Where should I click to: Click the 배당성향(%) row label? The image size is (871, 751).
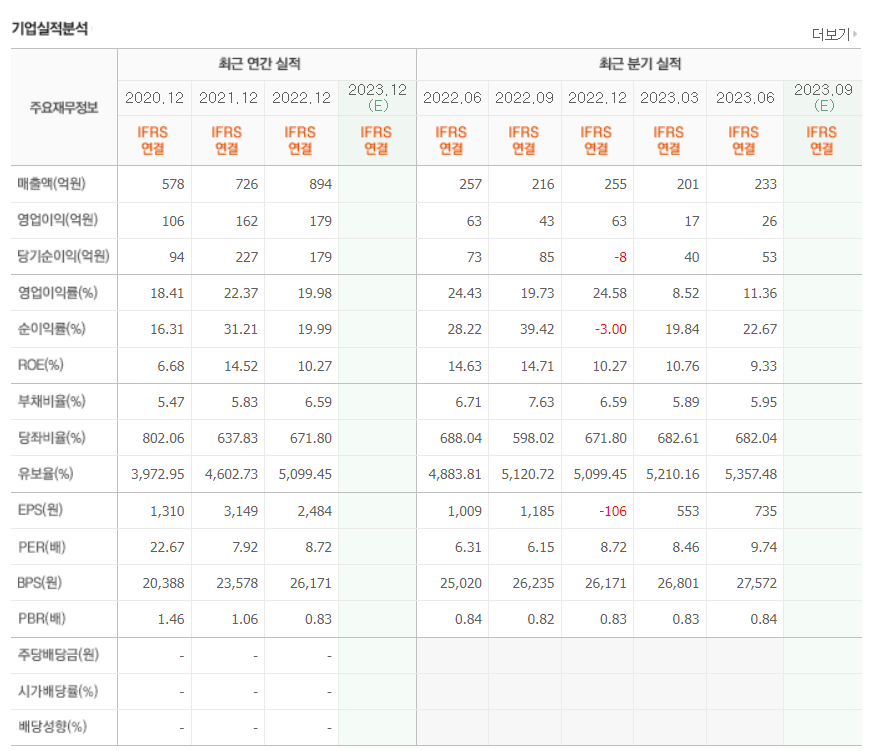point(52,727)
